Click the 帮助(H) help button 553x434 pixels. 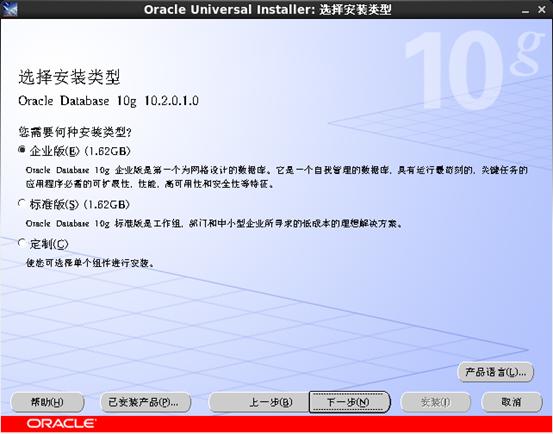48,402
